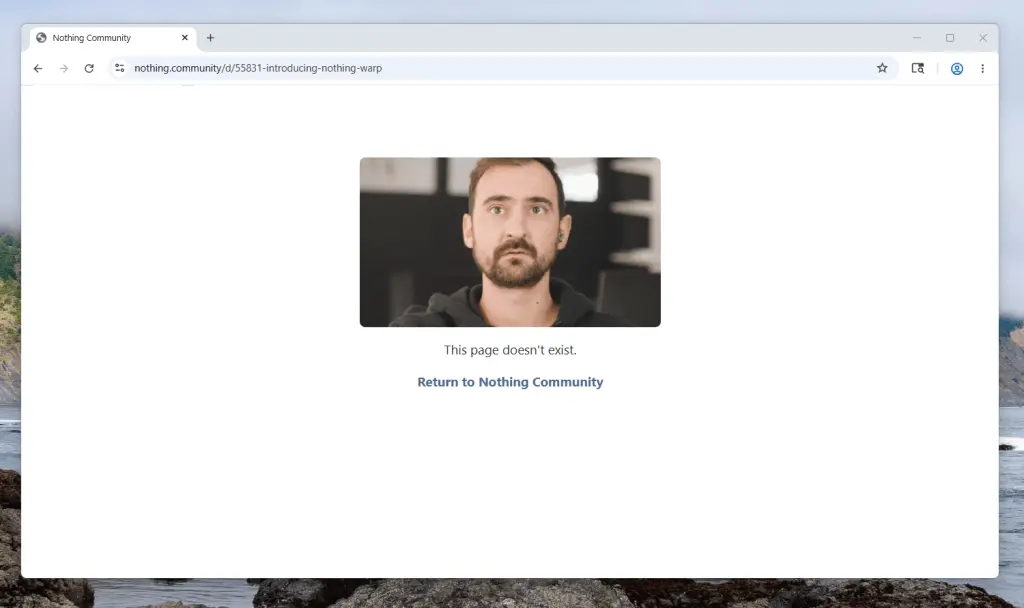Open the tab search icon in toolbar

pyautogui.click(x=917, y=68)
